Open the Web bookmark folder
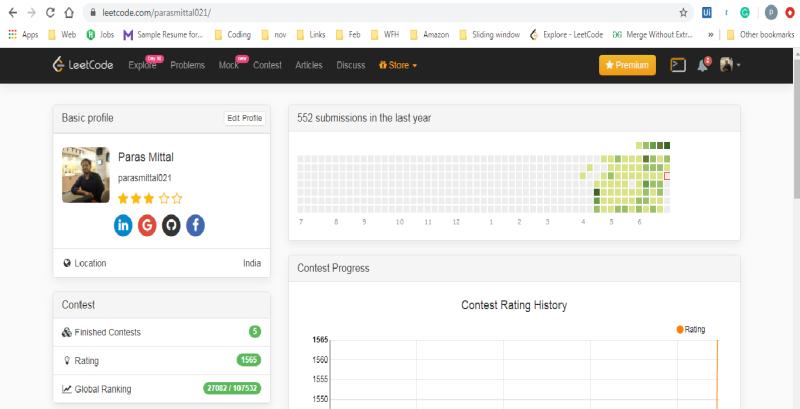The image size is (800, 409). point(62,35)
